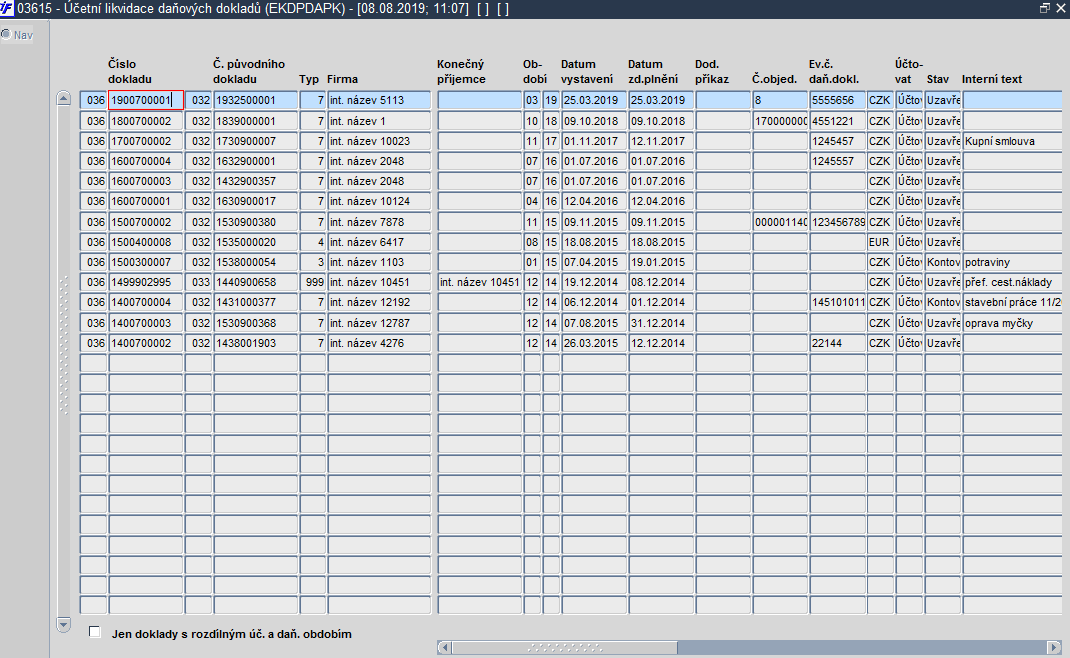Click the horizontal scrollbar thumb
This screenshot has width=1070, height=658.
(564, 647)
